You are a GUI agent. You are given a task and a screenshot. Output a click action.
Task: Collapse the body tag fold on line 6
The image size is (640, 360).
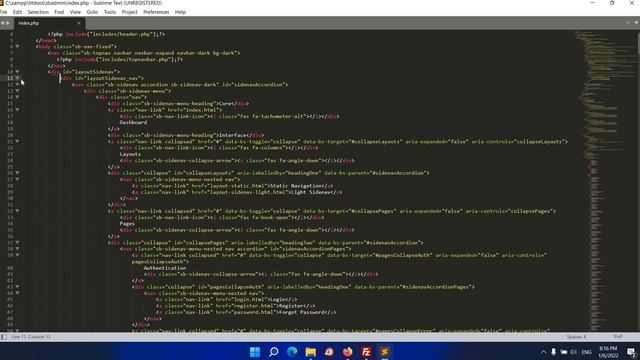[18, 47]
